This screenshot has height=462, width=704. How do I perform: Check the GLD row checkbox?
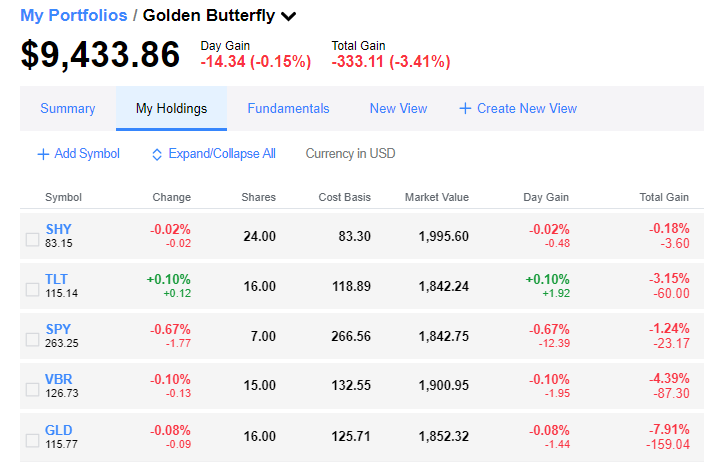coord(32,440)
